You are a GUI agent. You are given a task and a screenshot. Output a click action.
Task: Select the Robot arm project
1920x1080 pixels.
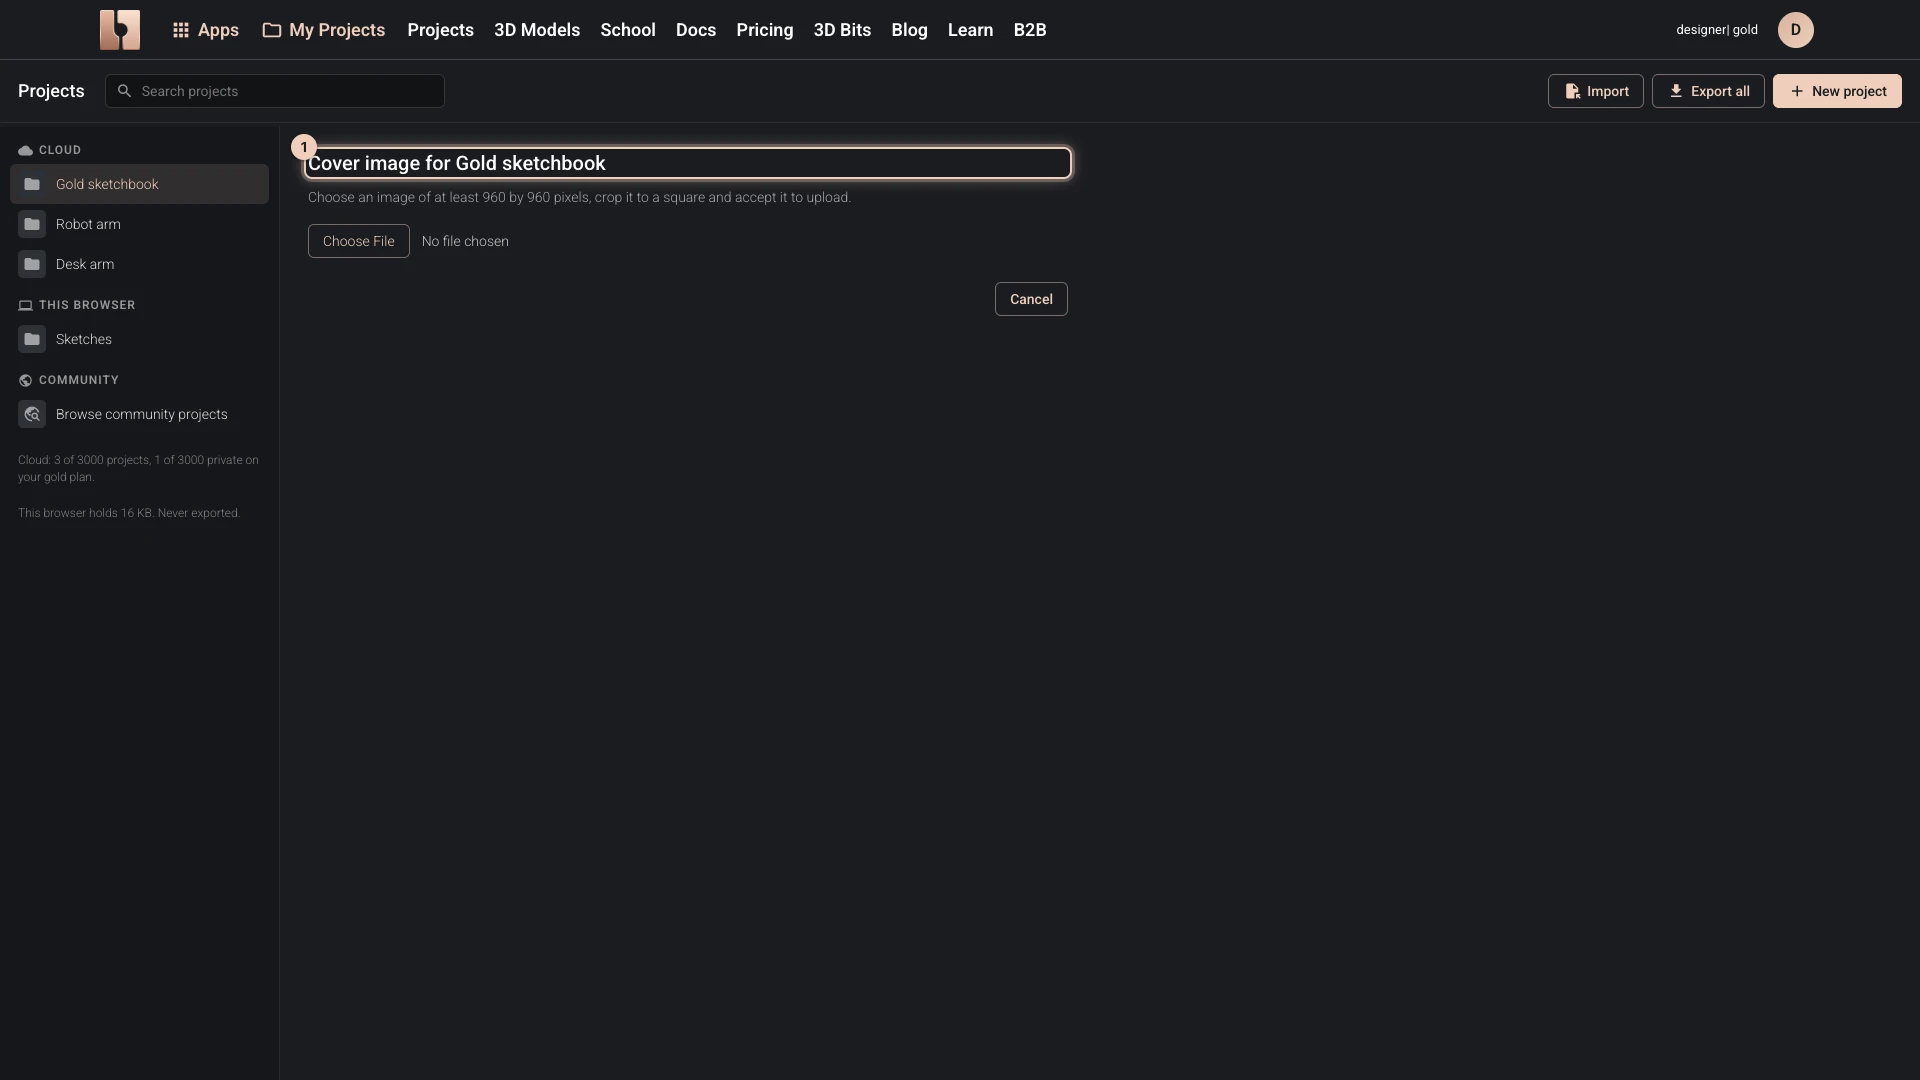pos(139,224)
